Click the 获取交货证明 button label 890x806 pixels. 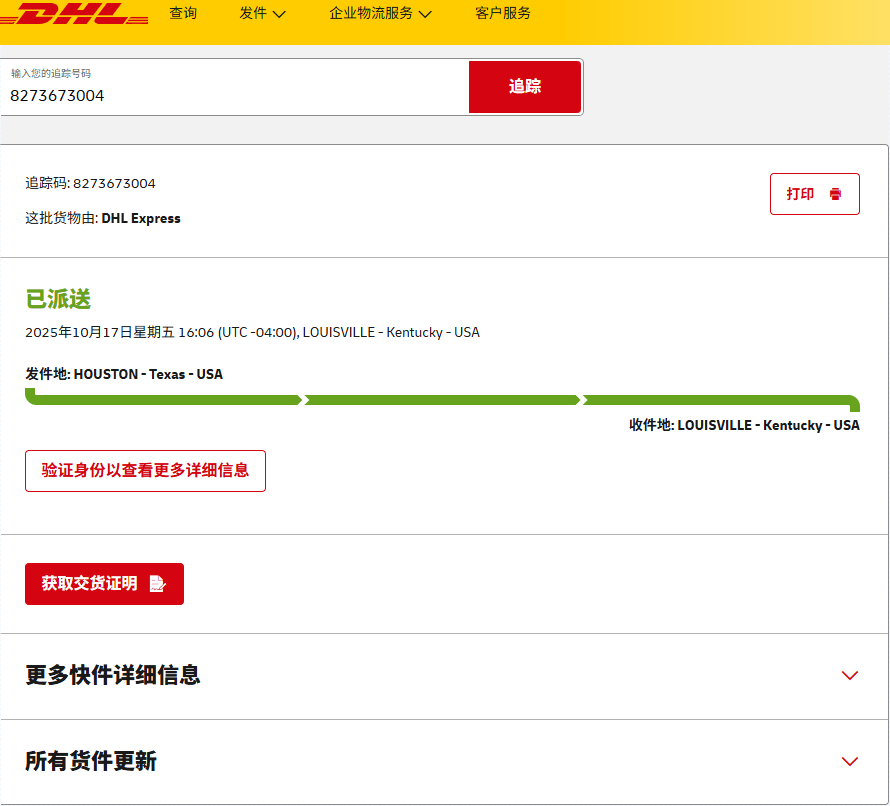[x=89, y=584]
